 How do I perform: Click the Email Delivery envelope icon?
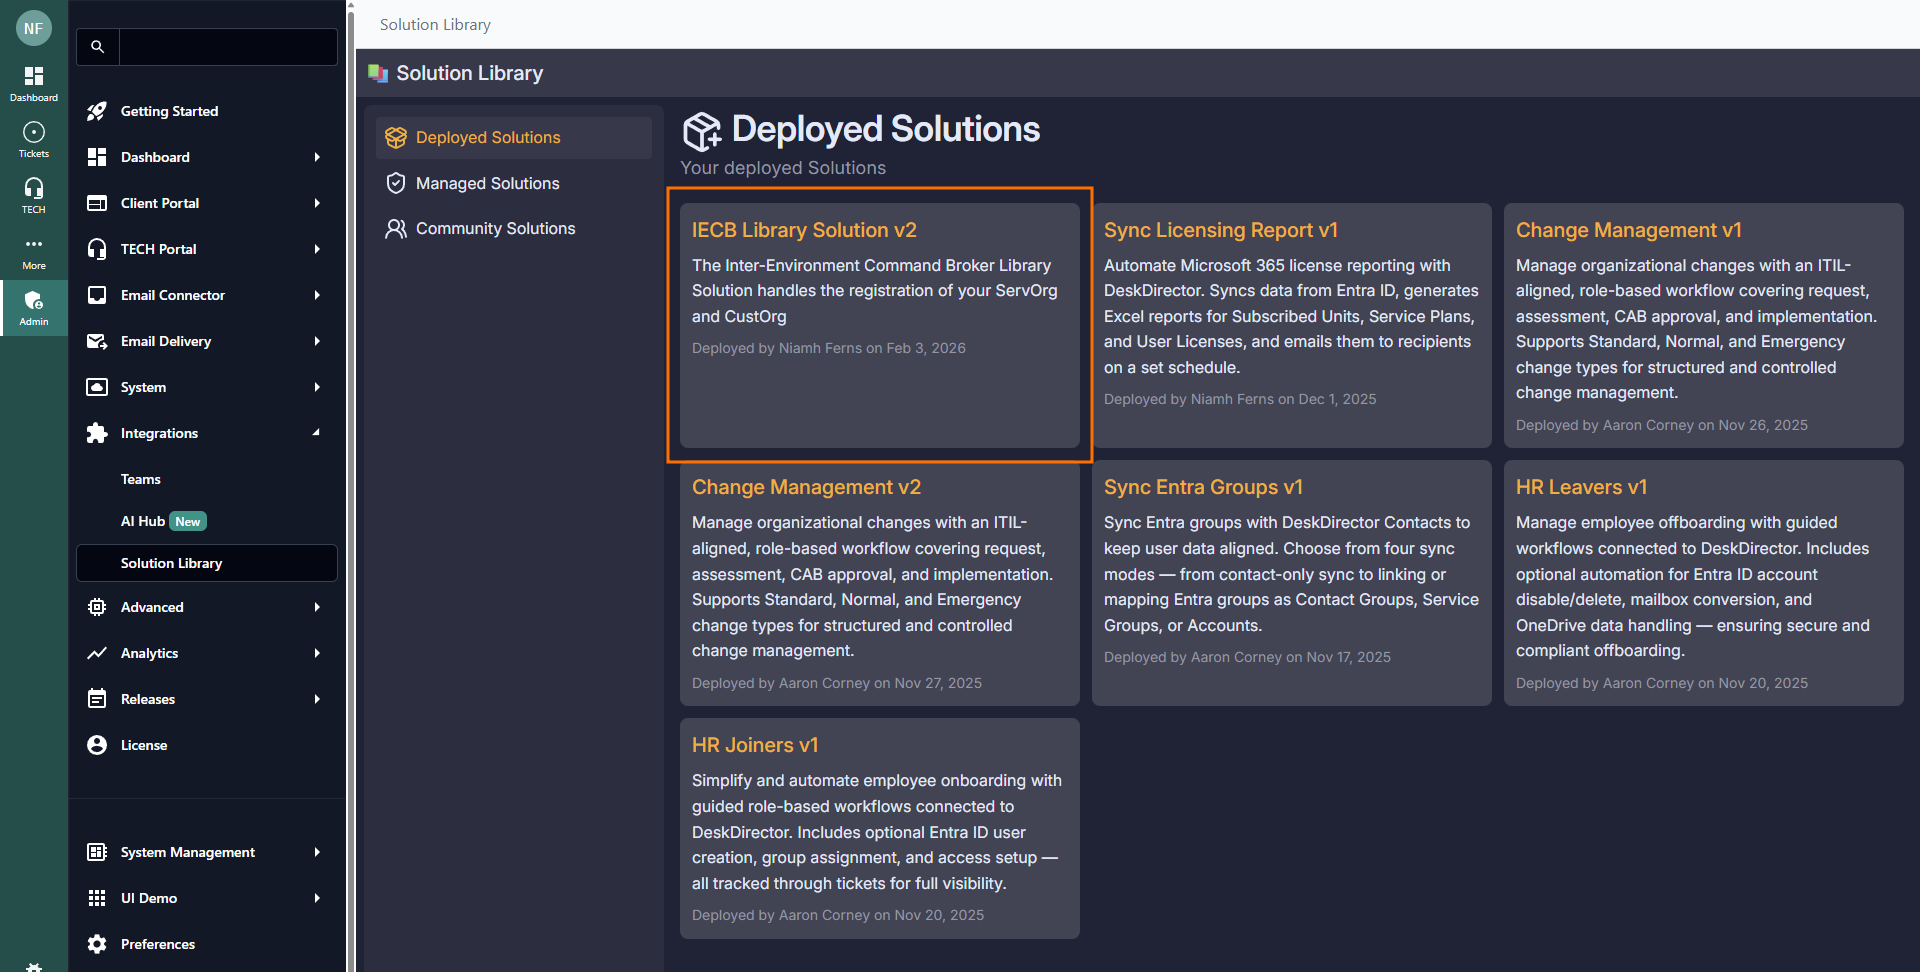click(x=97, y=341)
